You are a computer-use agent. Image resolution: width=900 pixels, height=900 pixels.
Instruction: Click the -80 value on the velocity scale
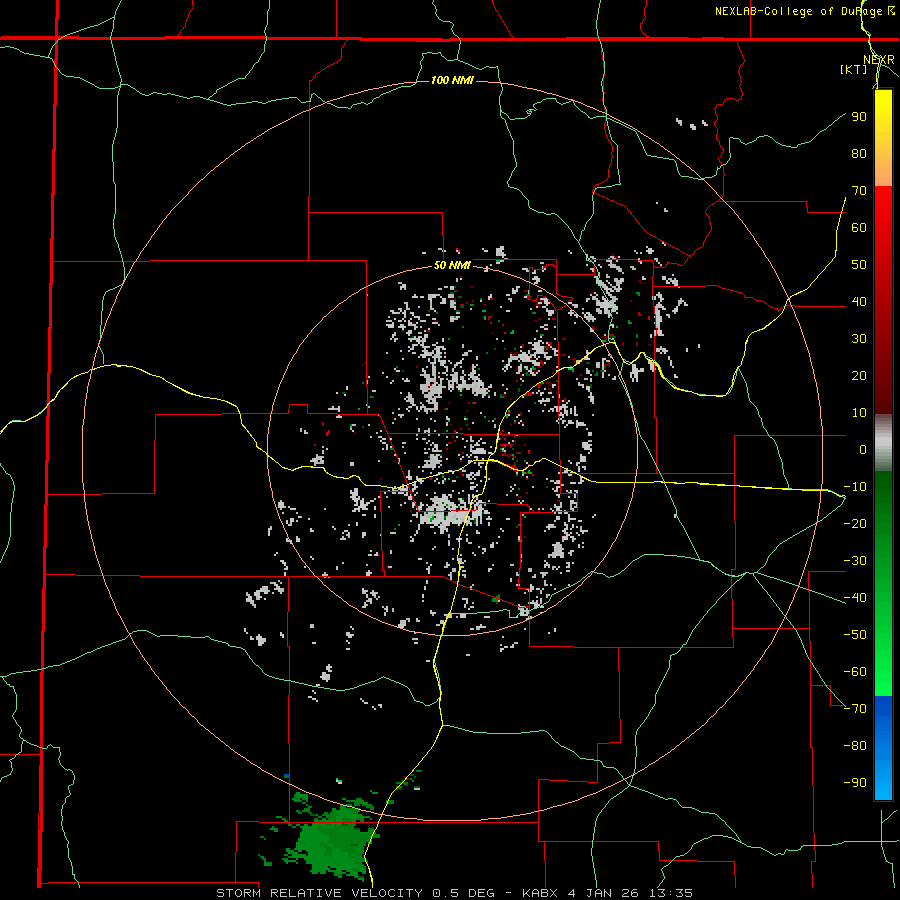(x=855, y=746)
